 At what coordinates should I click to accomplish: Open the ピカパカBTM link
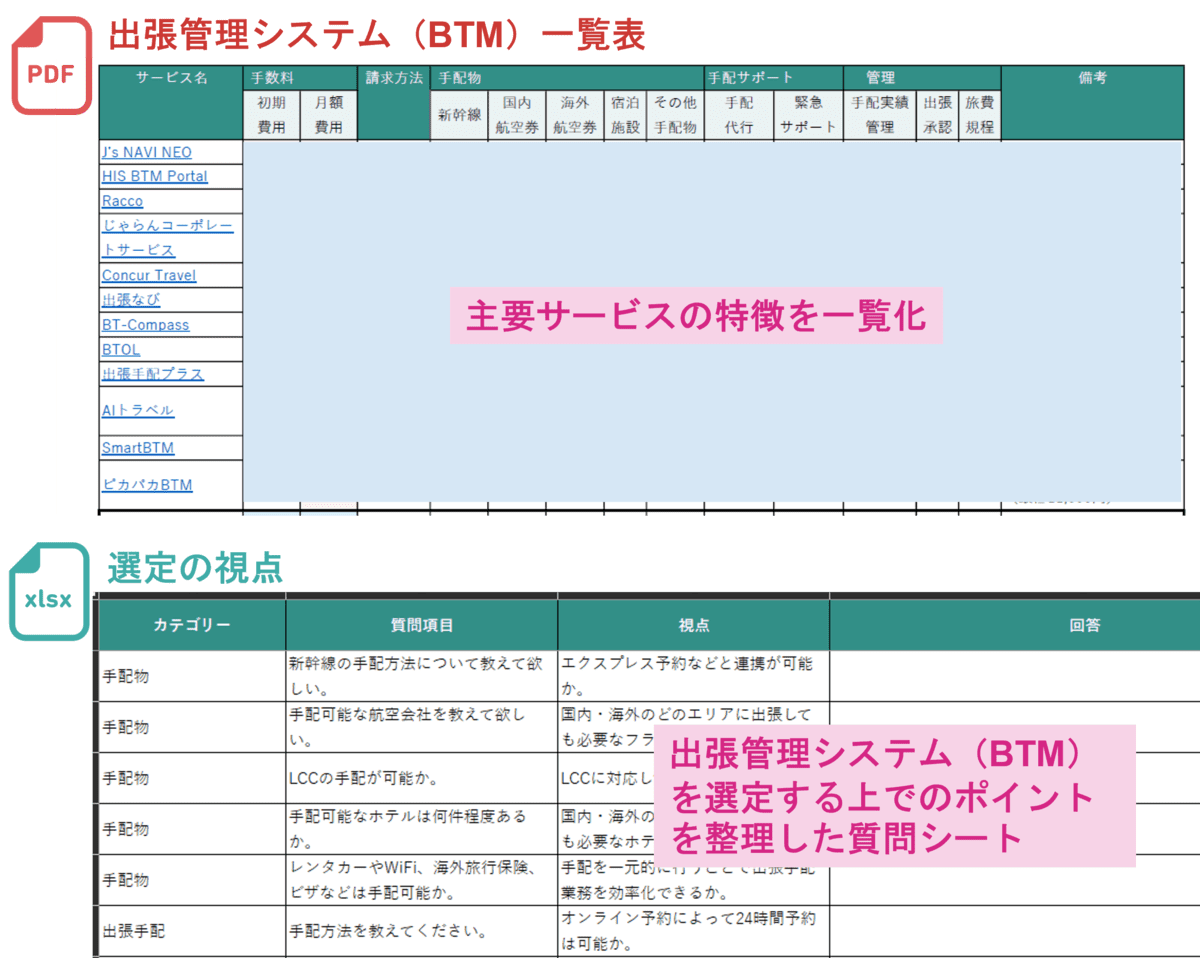point(146,485)
